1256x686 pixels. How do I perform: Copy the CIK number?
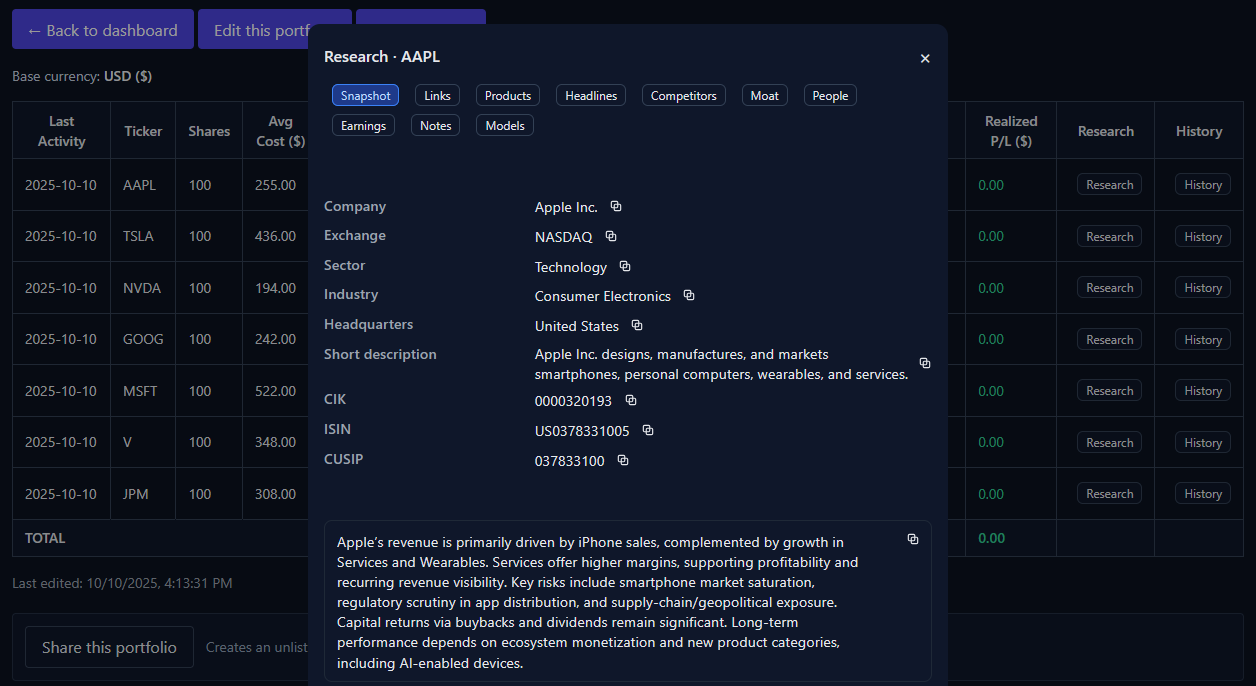[630, 398]
